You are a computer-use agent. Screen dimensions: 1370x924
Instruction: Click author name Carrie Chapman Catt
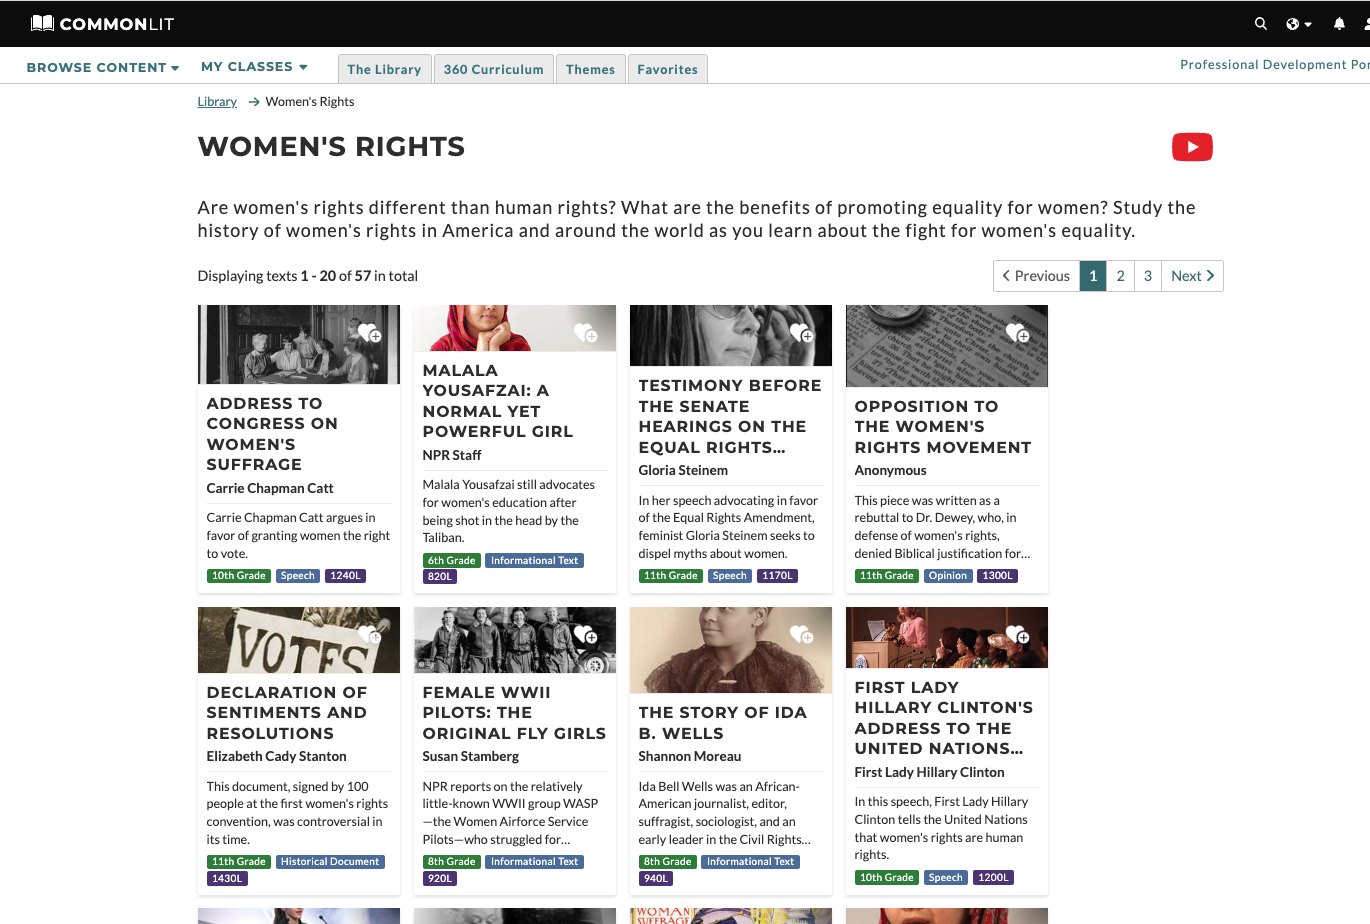click(270, 488)
